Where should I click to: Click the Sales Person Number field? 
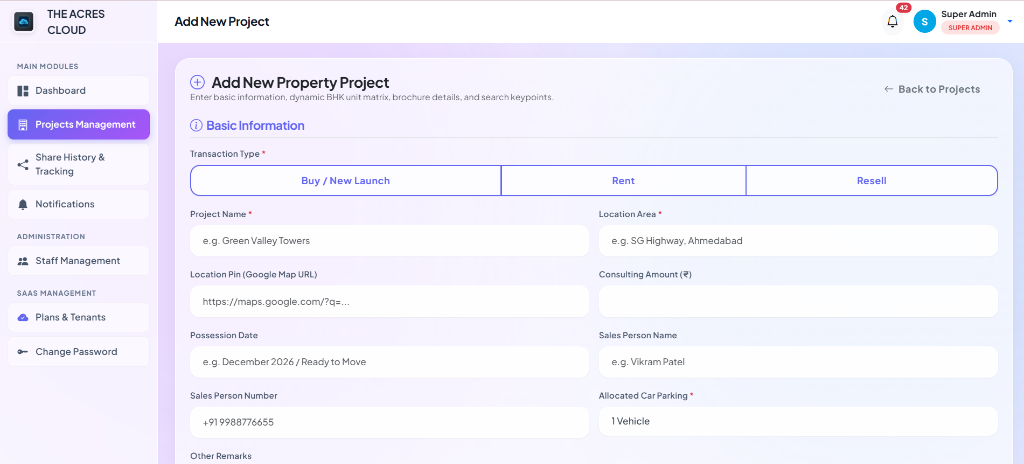point(389,422)
